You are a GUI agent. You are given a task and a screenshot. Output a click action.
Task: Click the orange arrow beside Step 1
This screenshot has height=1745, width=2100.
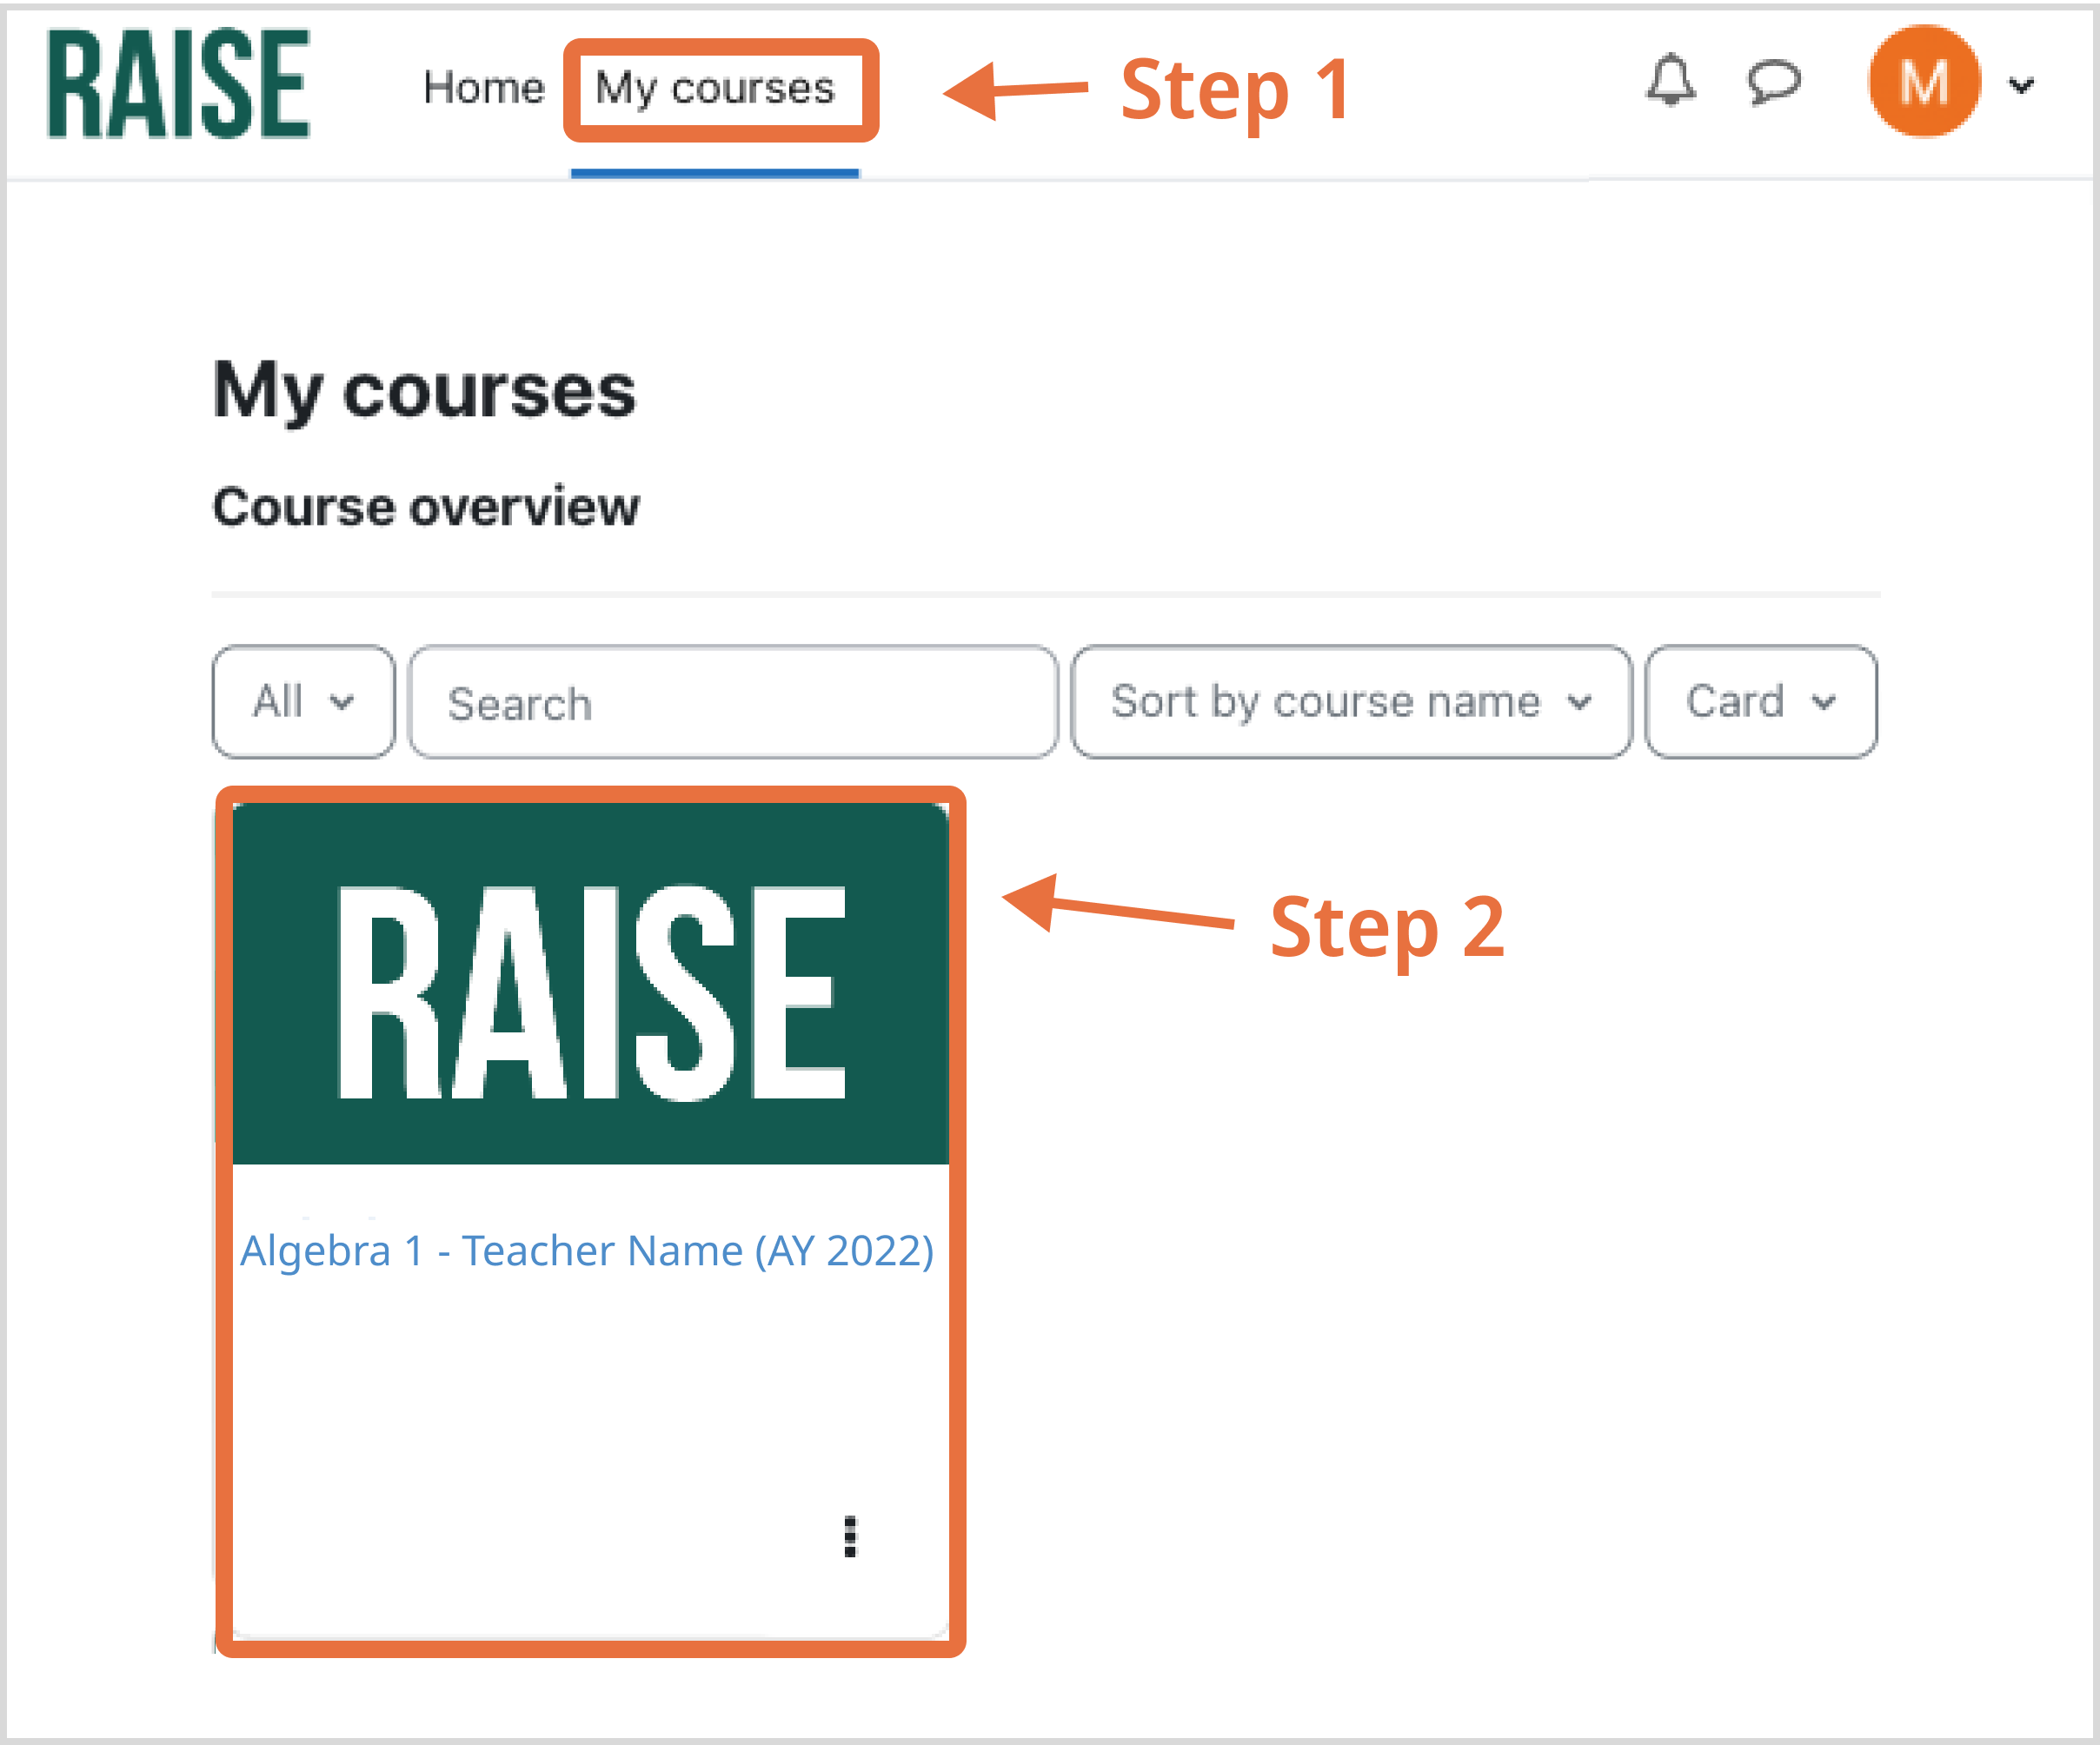click(1014, 90)
